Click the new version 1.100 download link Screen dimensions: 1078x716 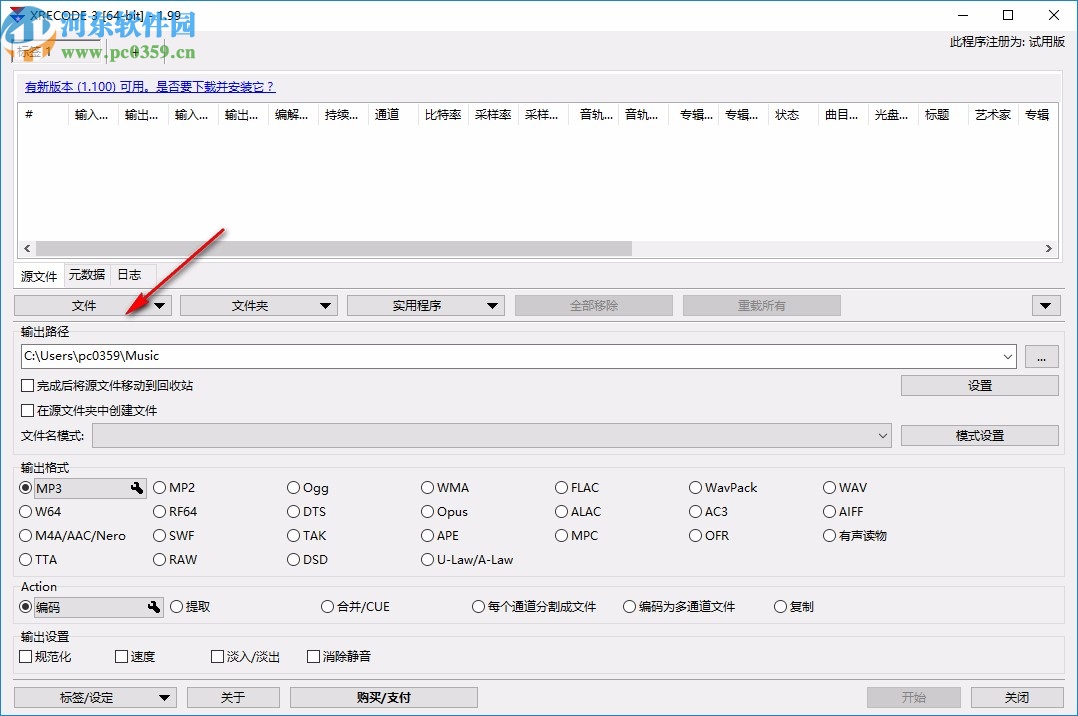pyautogui.click(x=148, y=86)
